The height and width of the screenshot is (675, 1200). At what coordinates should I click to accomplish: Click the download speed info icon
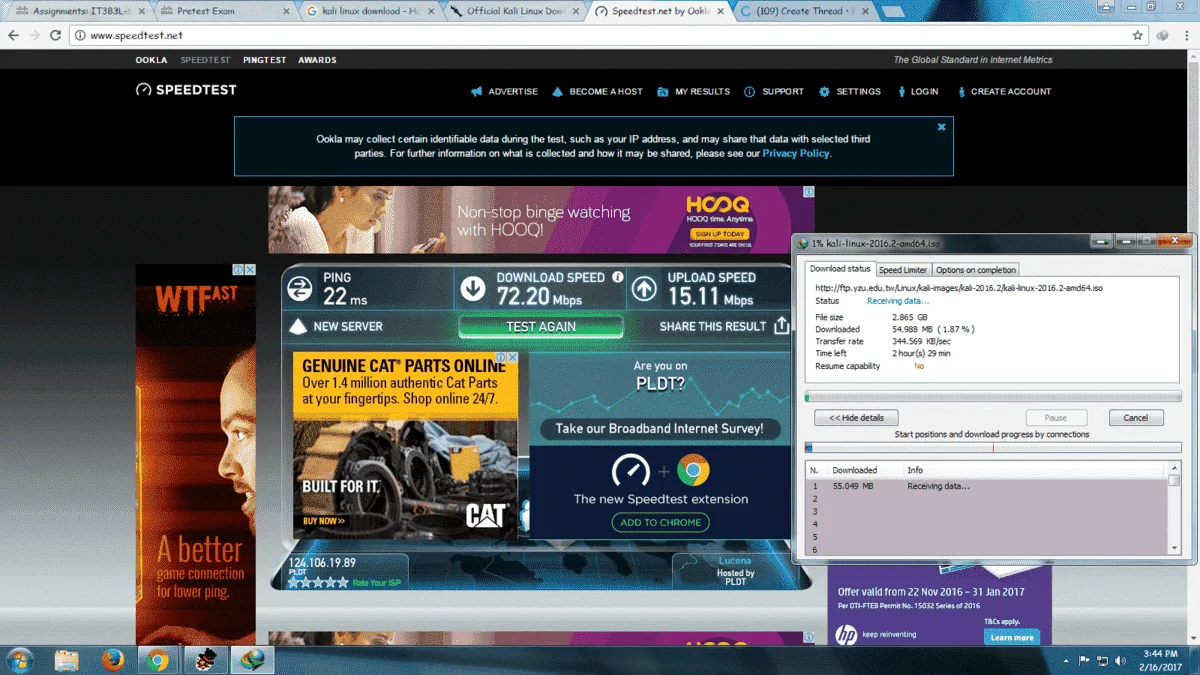pyautogui.click(x=618, y=277)
